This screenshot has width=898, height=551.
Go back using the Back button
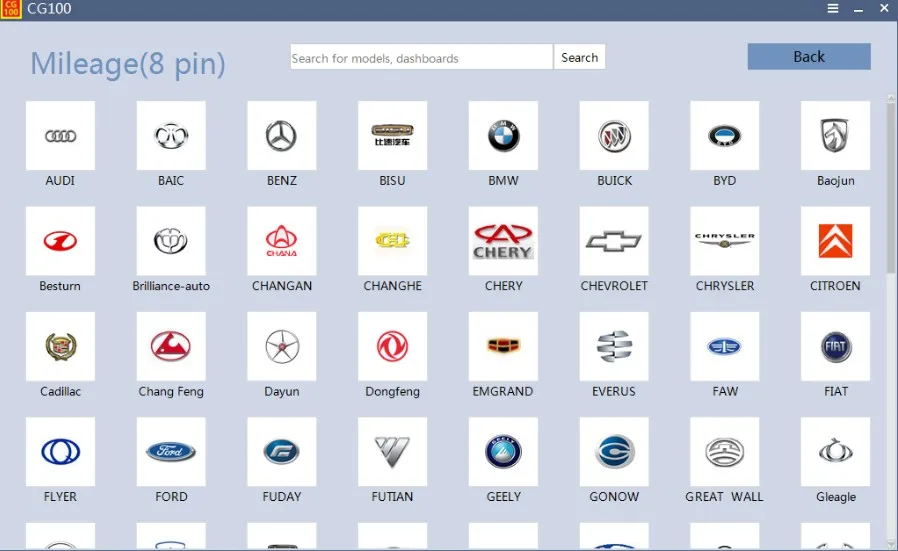pyautogui.click(x=809, y=57)
